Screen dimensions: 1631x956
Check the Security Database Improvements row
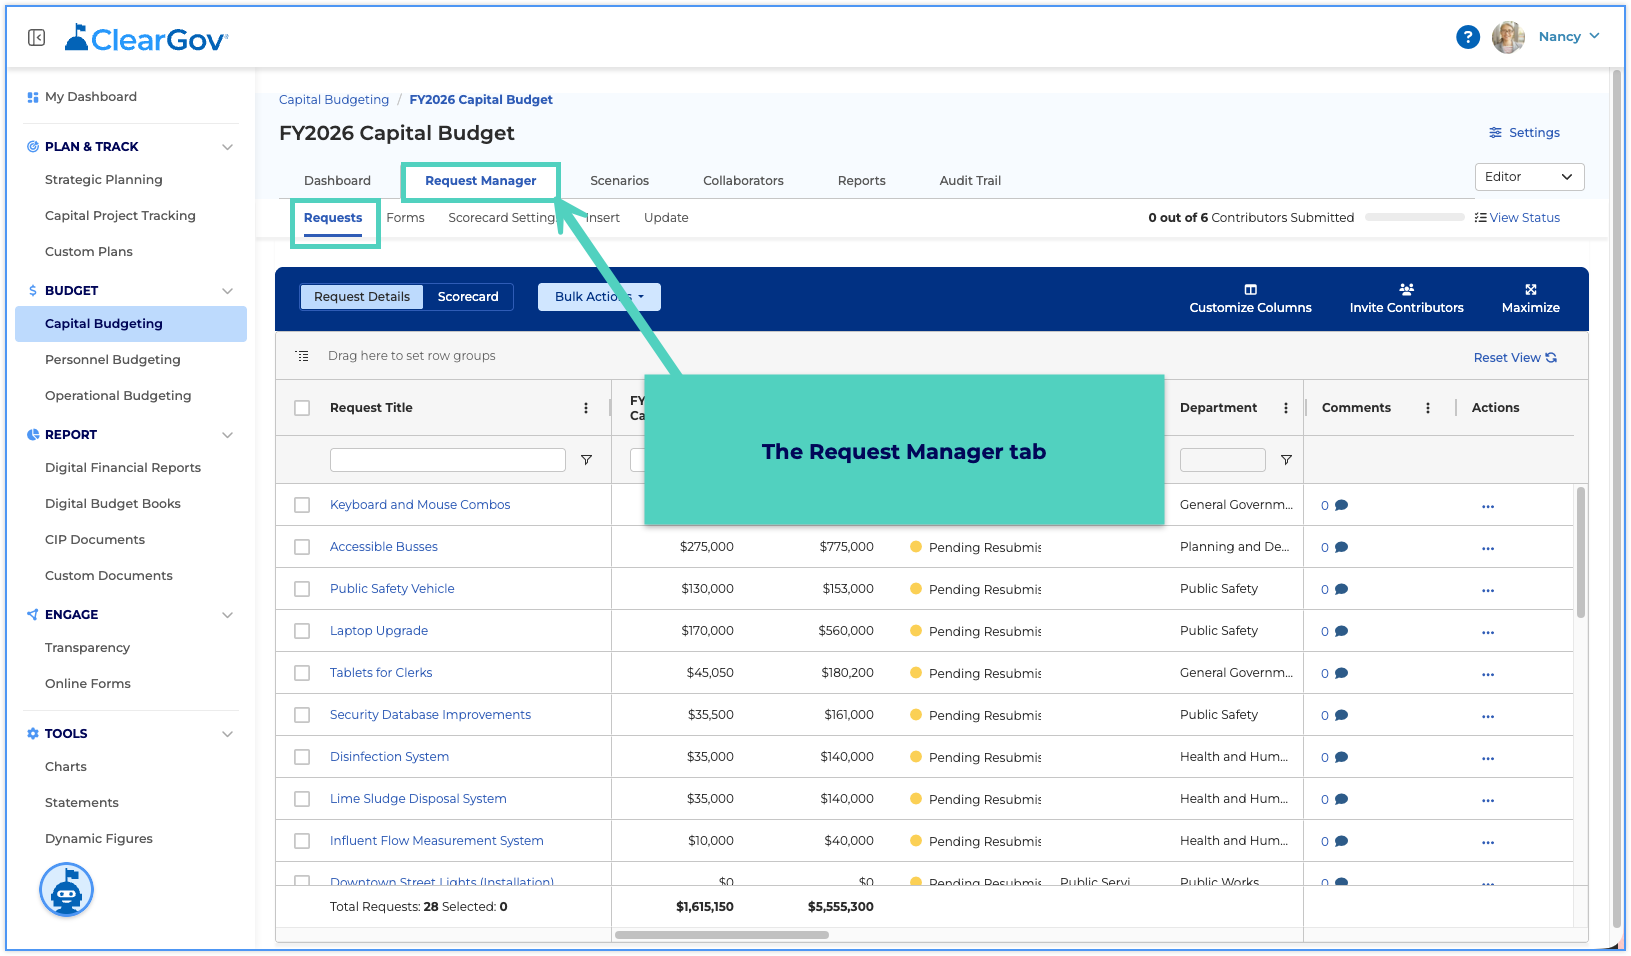pyautogui.click(x=302, y=715)
